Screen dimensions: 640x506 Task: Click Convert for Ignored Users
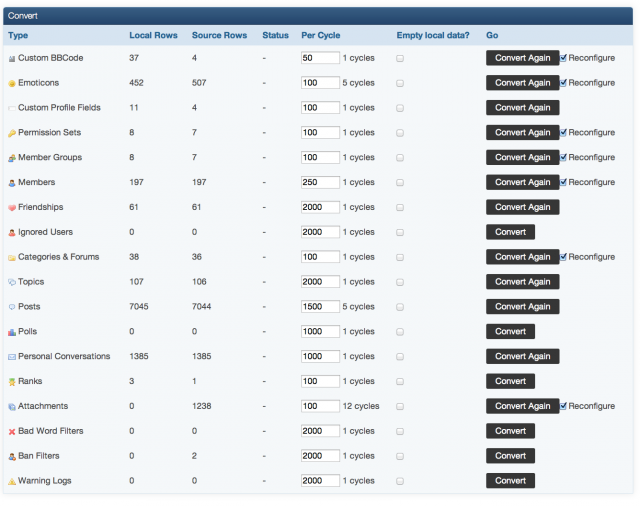(510, 232)
